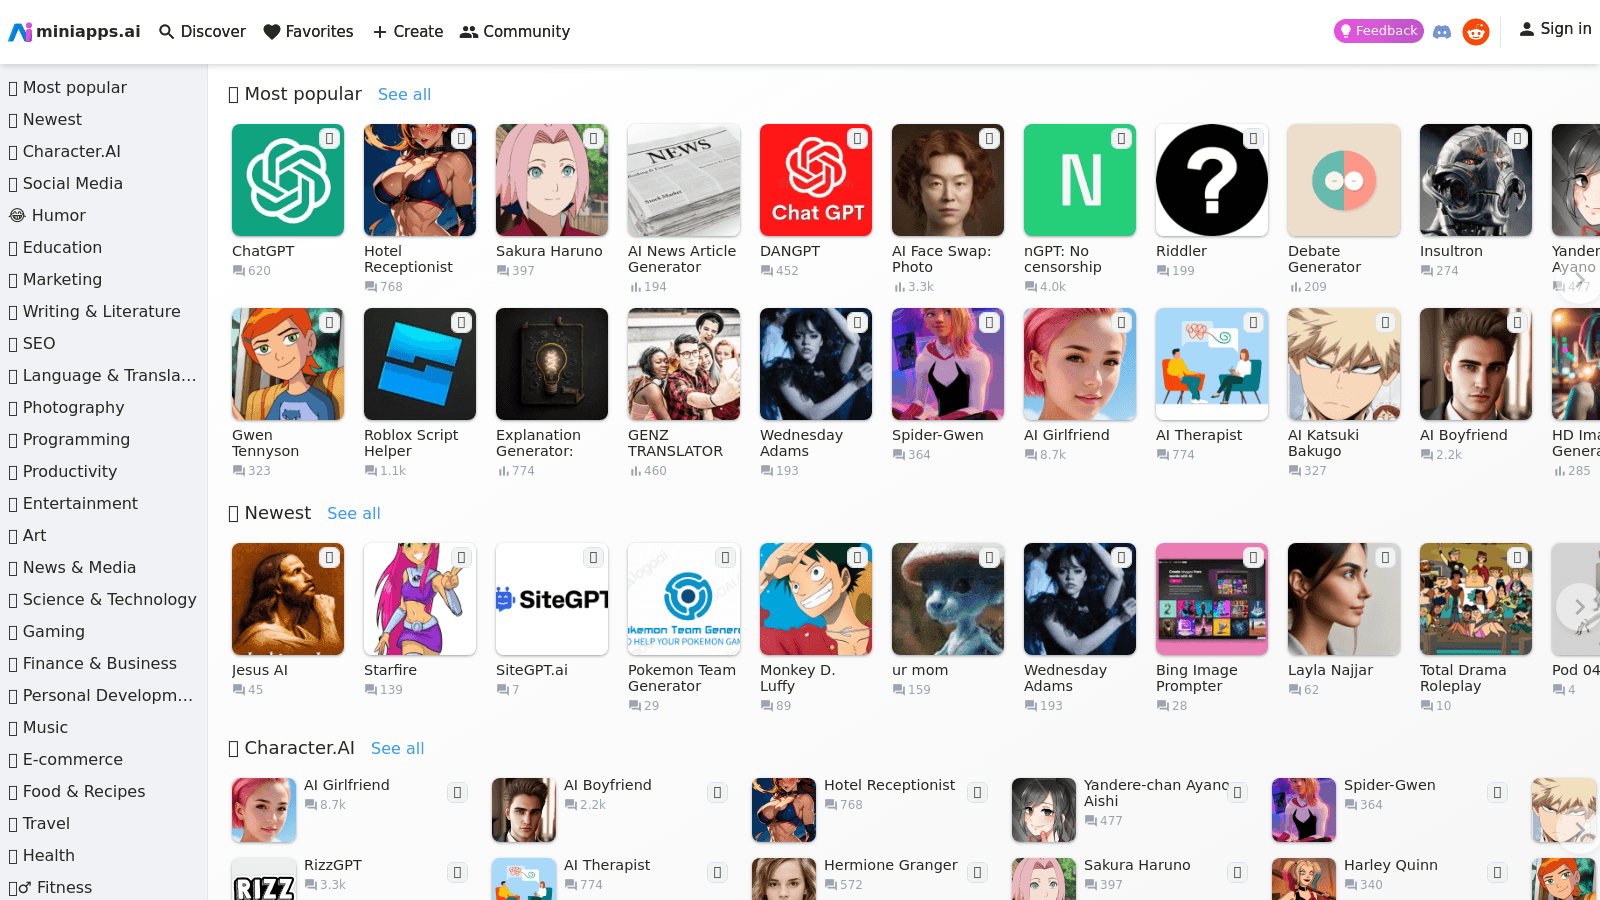
Task: Open the Favorites page
Action: coord(308,32)
